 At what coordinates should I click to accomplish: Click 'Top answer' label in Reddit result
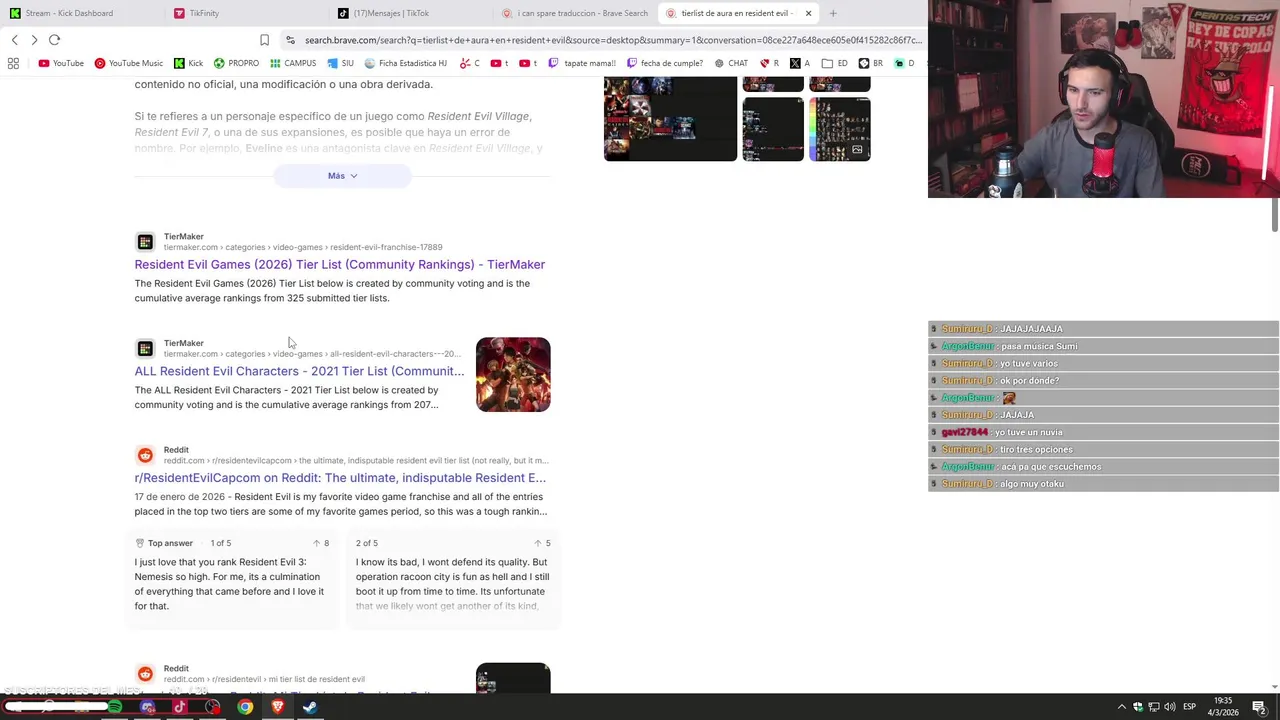click(170, 543)
